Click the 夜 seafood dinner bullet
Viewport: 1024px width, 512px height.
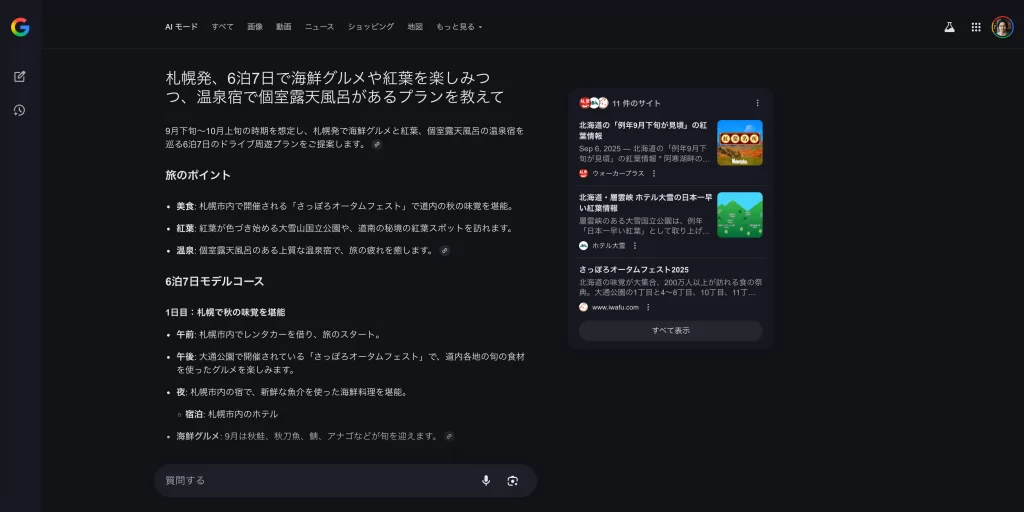click(x=292, y=392)
